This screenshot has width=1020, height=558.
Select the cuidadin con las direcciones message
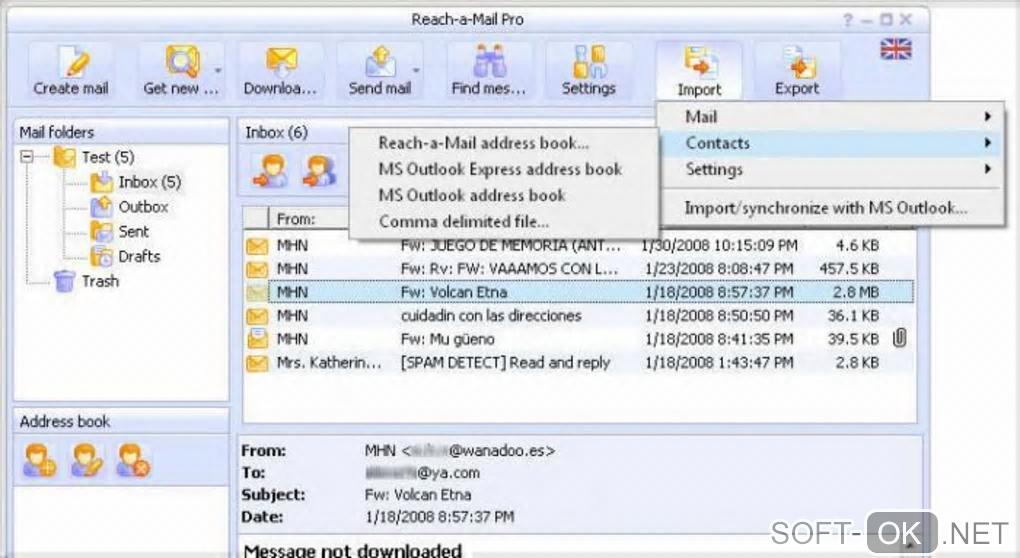pyautogui.click(x=579, y=316)
